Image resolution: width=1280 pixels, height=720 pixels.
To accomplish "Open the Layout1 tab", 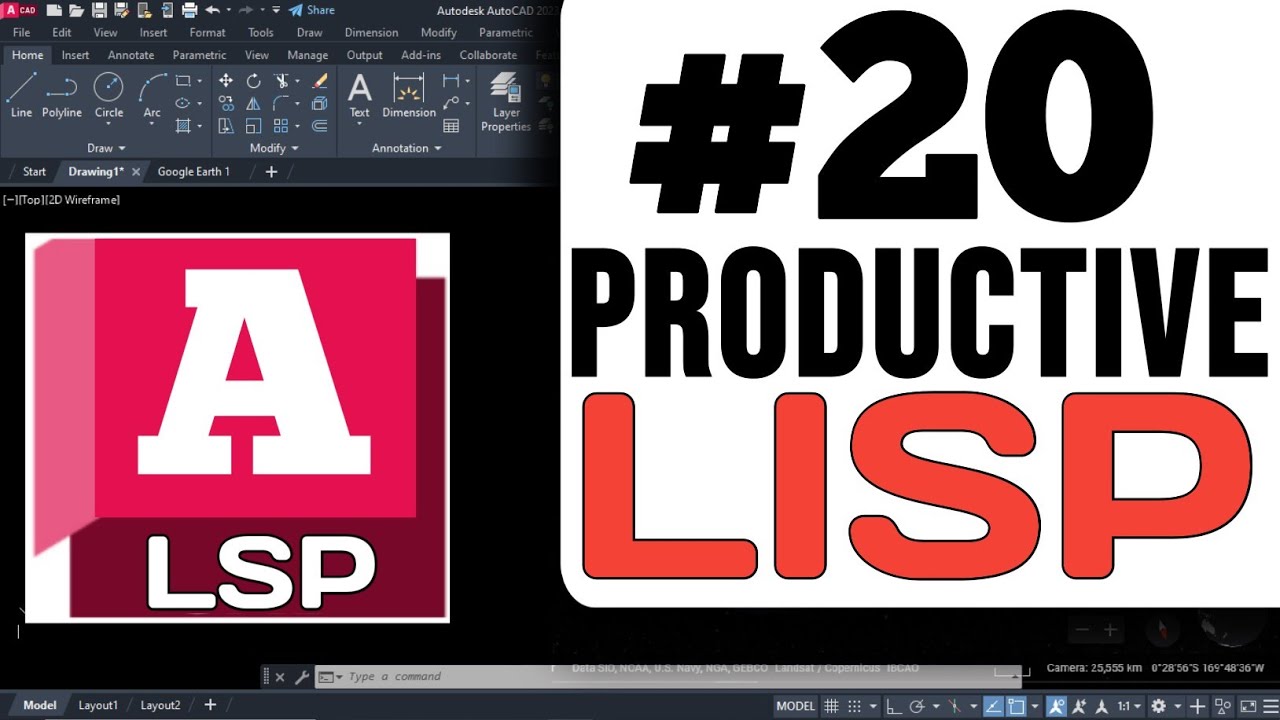I will tap(98, 705).
